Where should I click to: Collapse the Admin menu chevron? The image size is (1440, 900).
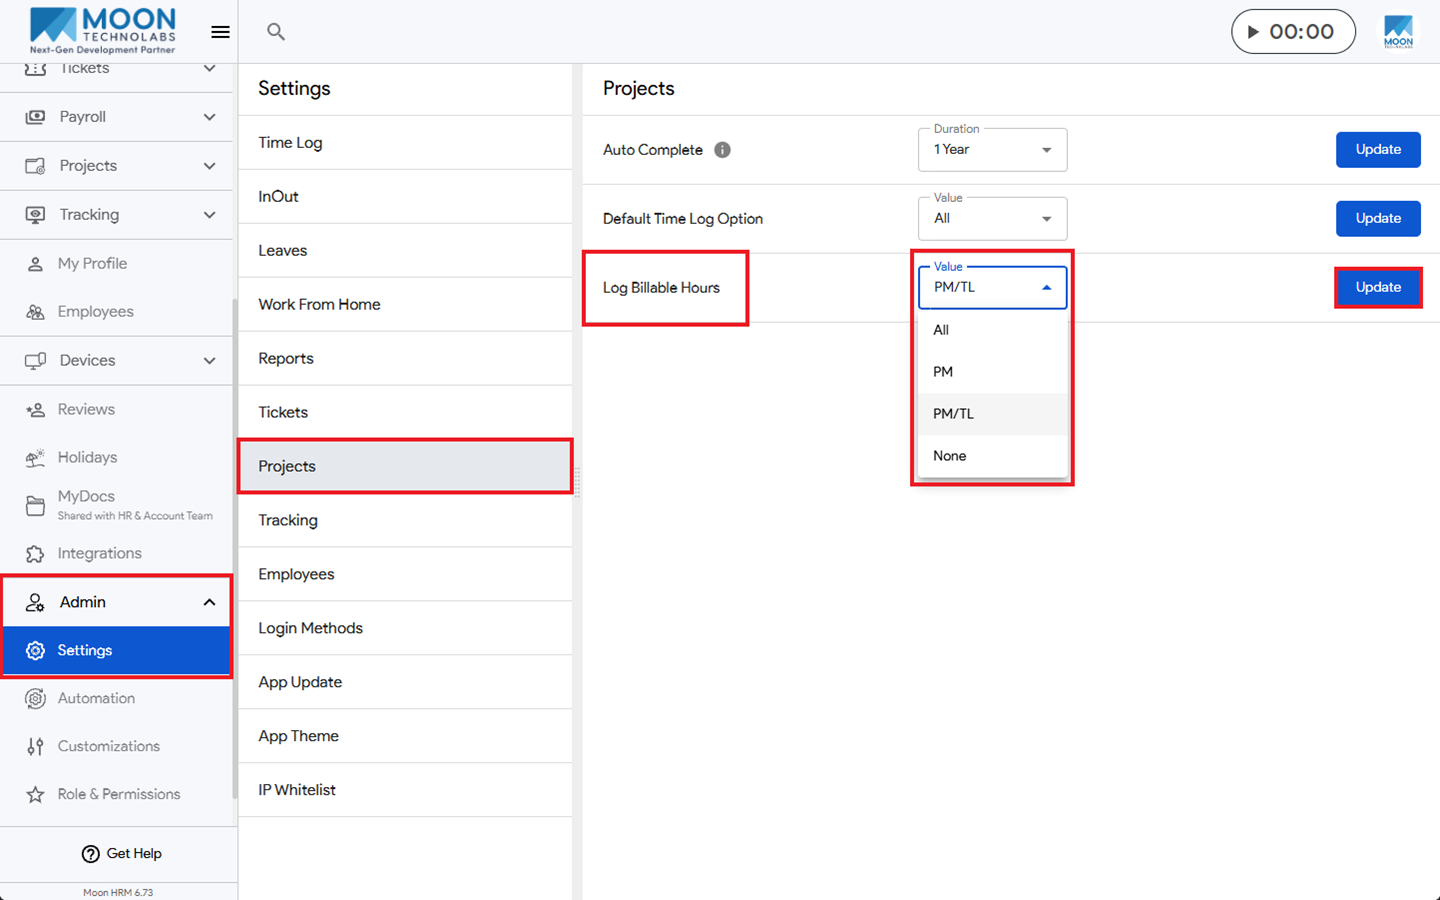pyautogui.click(x=209, y=602)
